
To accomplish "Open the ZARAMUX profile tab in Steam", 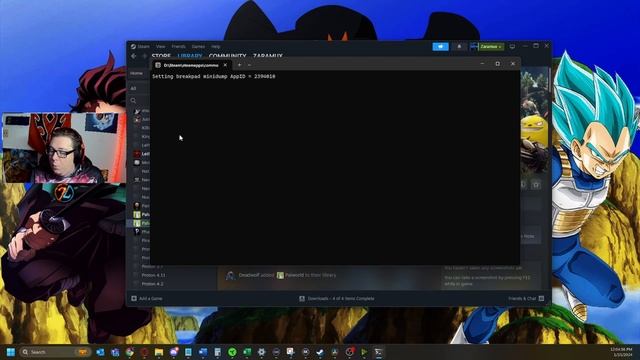I will [x=268, y=56].
